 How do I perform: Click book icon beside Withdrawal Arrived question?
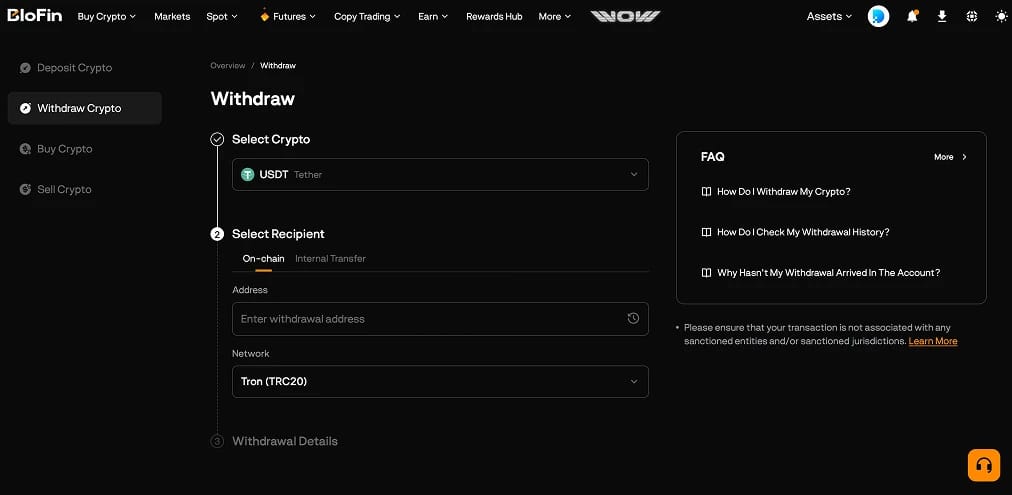tap(706, 272)
